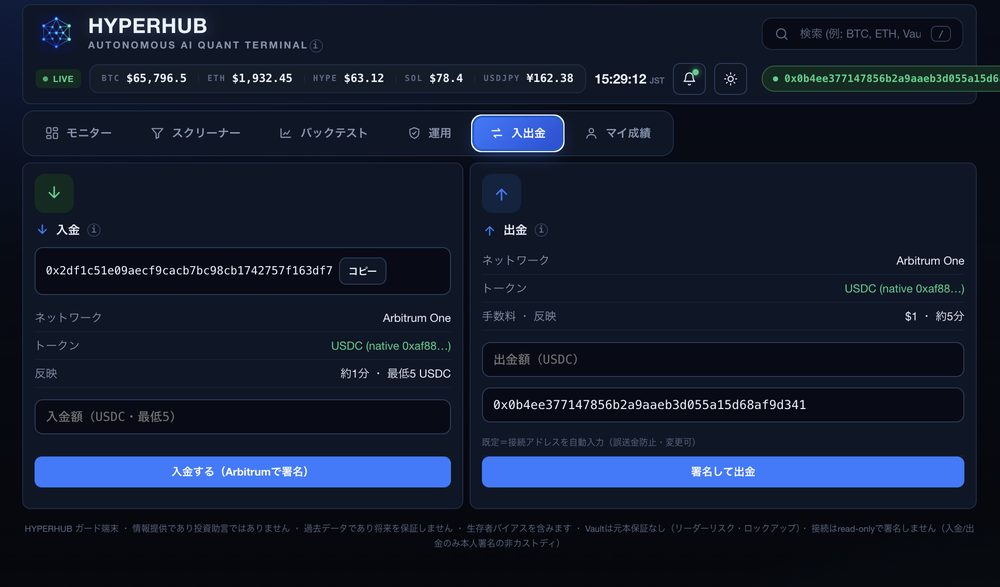Image resolution: width=1000 pixels, height=587 pixels.
Task: Click the small arrow beside 出金 heading
Action: [489, 230]
